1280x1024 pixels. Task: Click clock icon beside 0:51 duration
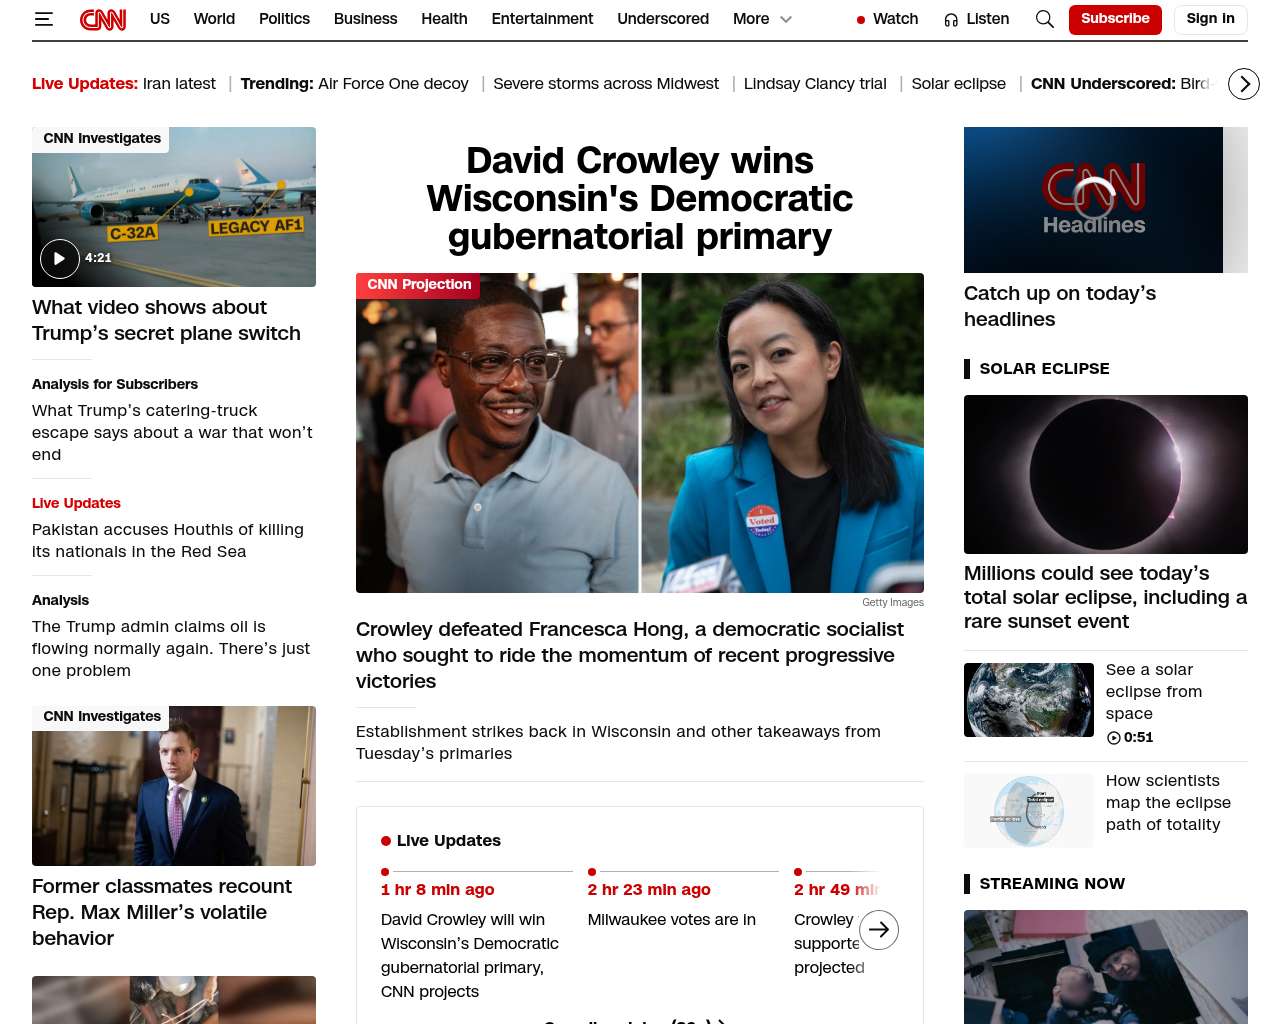click(x=1113, y=738)
